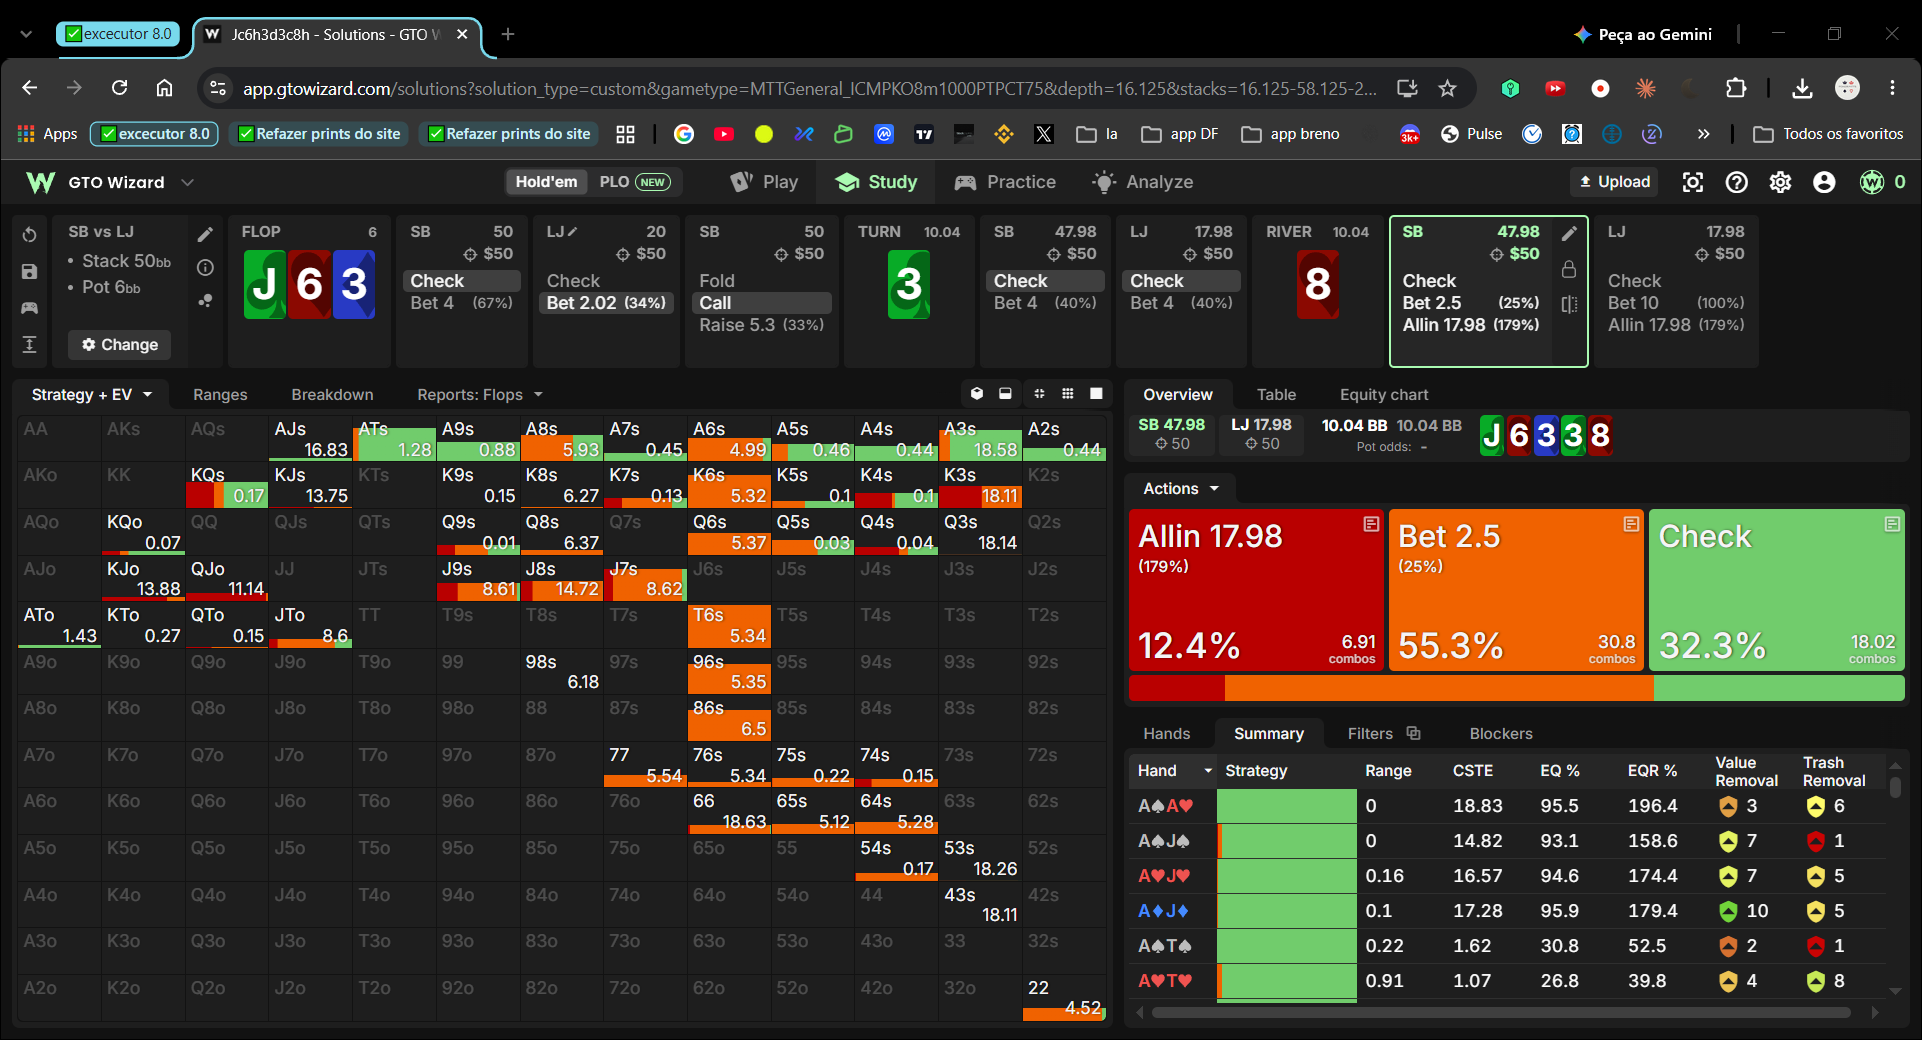Image resolution: width=1922 pixels, height=1040 pixels.
Task: Click the green W chip coins icon
Action: [1872, 182]
